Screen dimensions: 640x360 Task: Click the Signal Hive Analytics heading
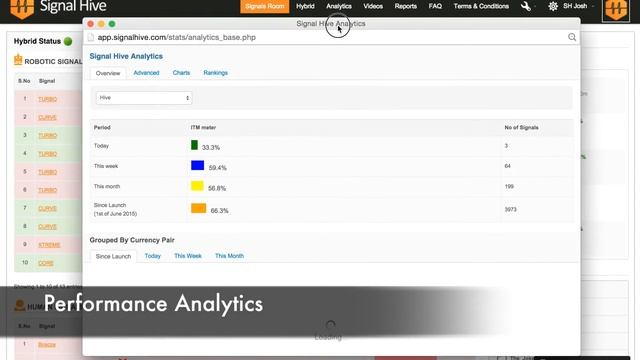pyautogui.click(x=126, y=56)
